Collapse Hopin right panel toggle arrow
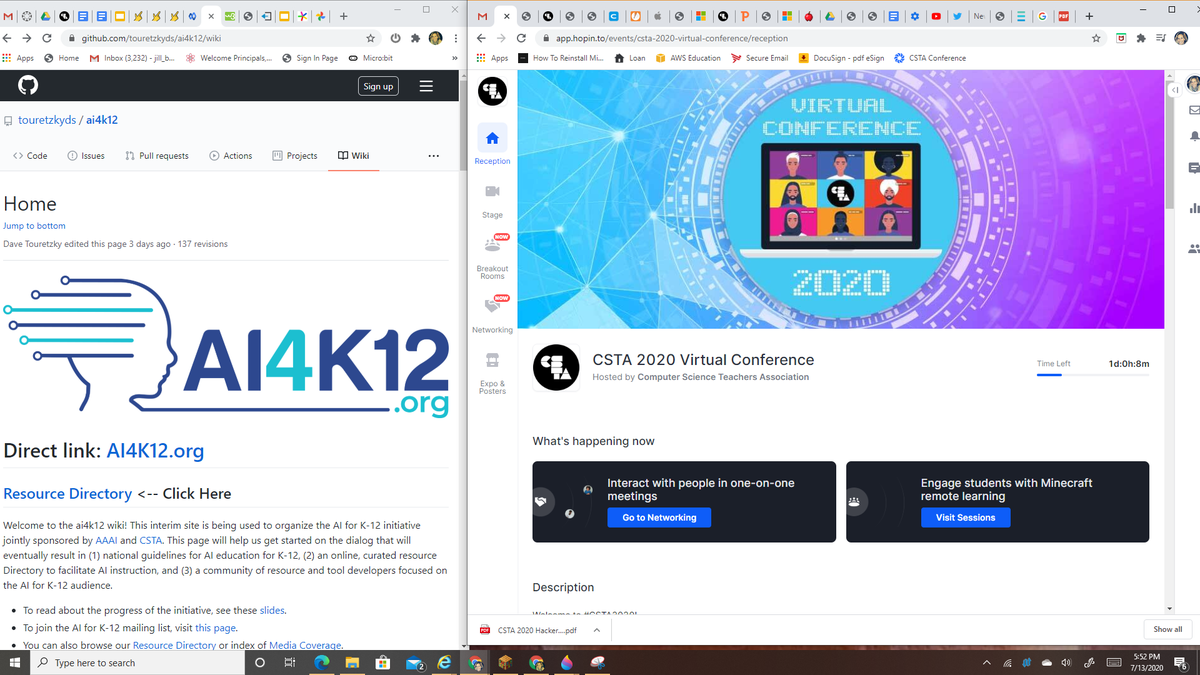Image resolution: width=1200 pixels, height=675 pixels. tap(1175, 91)
